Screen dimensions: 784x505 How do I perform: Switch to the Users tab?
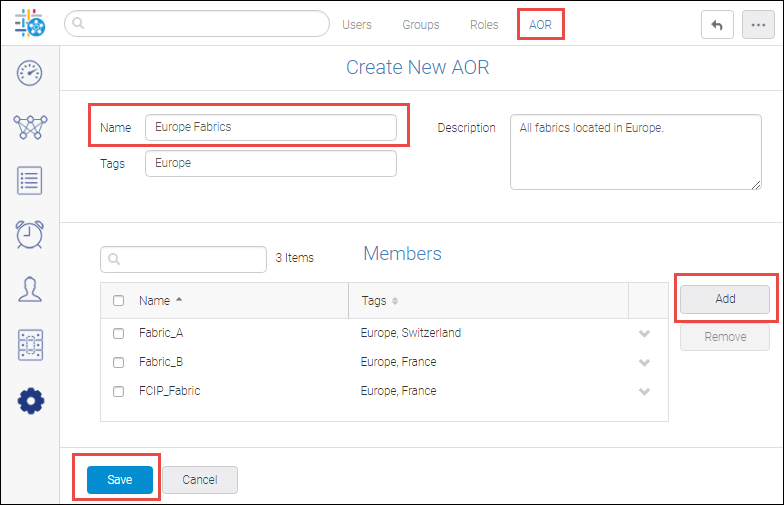click(357, 24)
